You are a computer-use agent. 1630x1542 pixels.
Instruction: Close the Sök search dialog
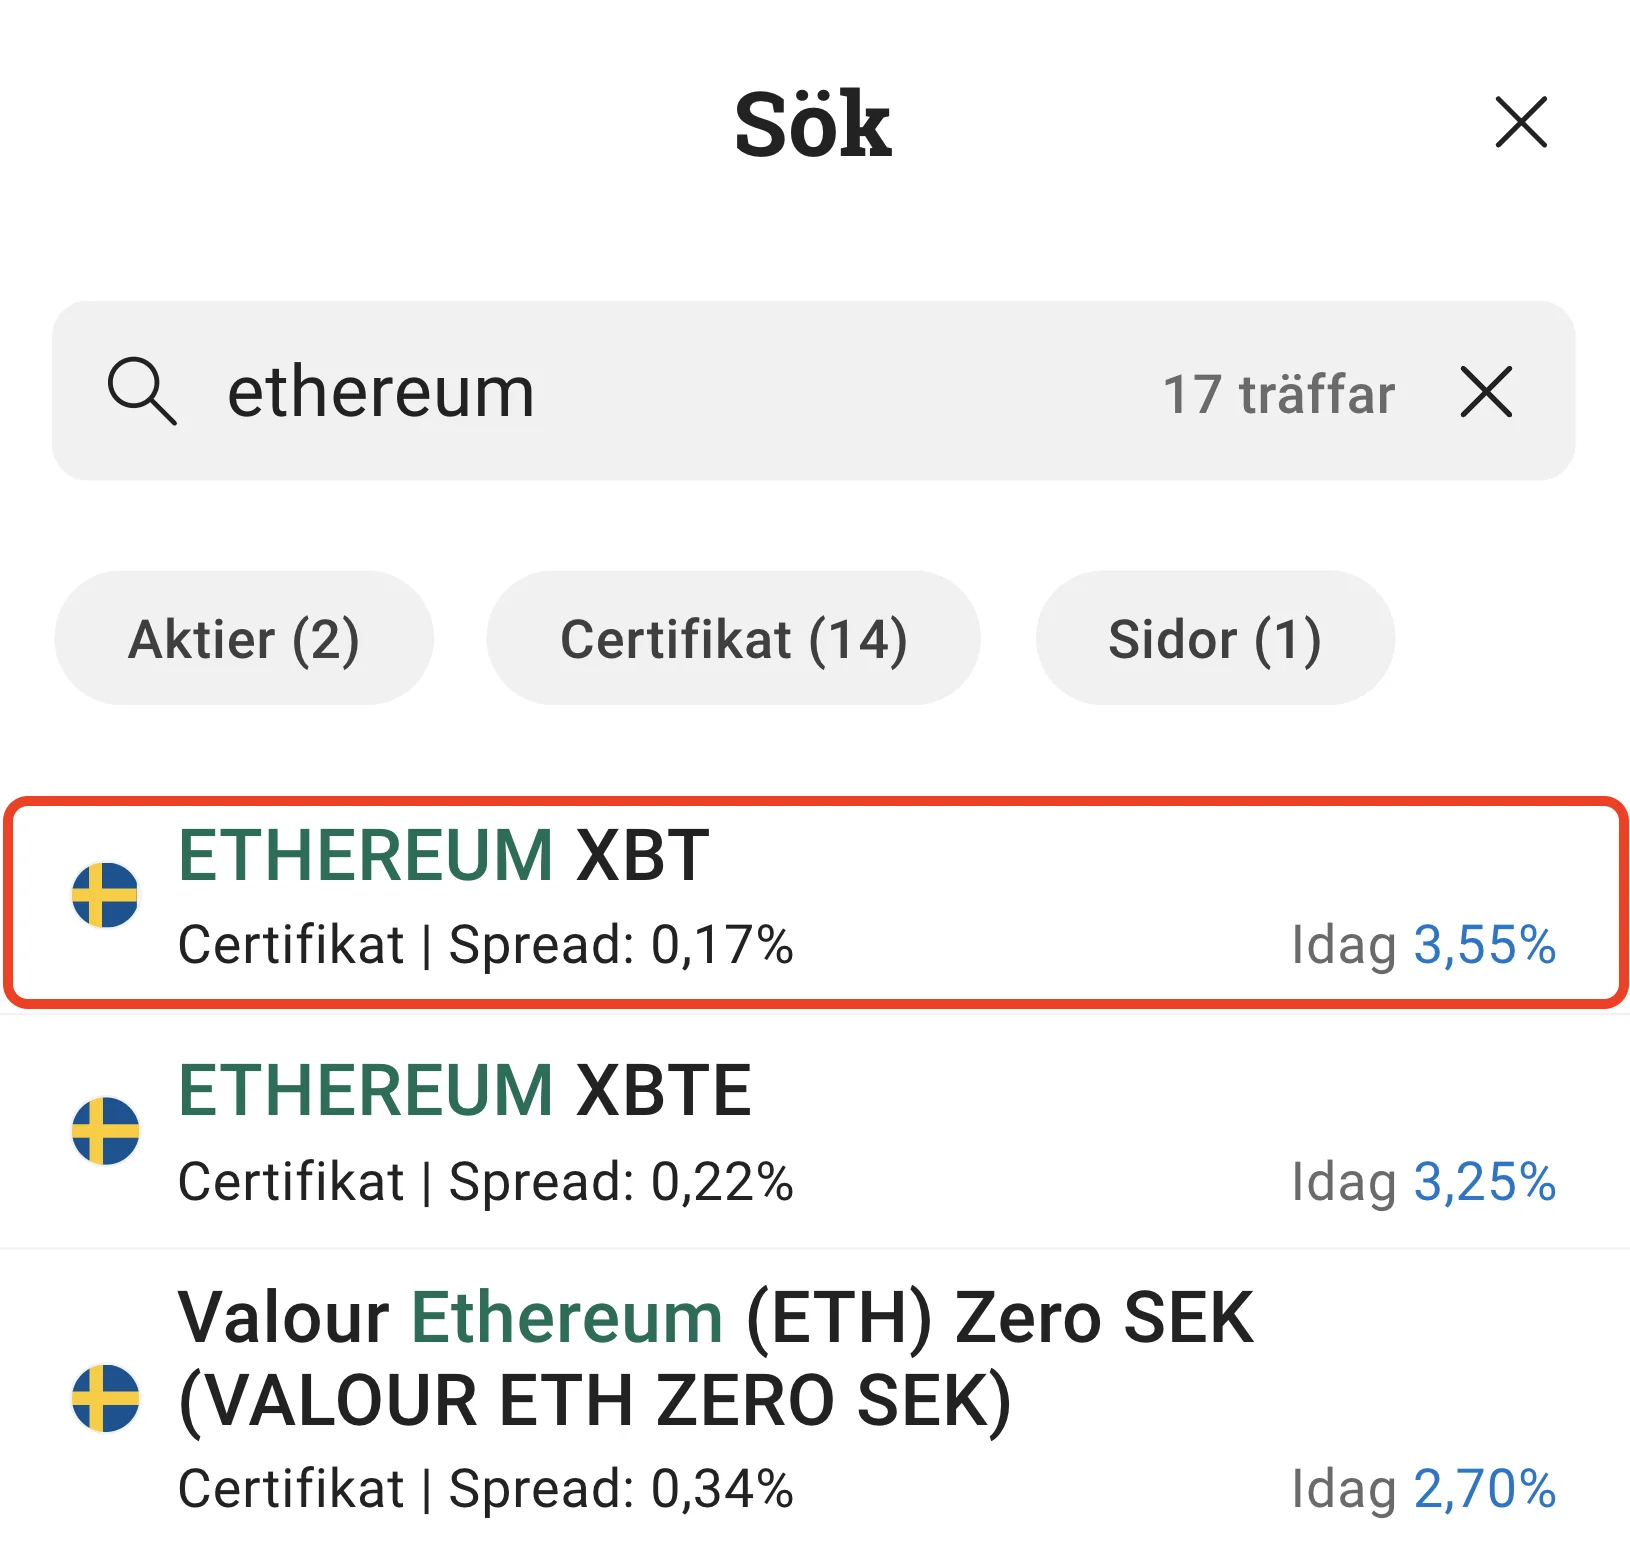1521,123
